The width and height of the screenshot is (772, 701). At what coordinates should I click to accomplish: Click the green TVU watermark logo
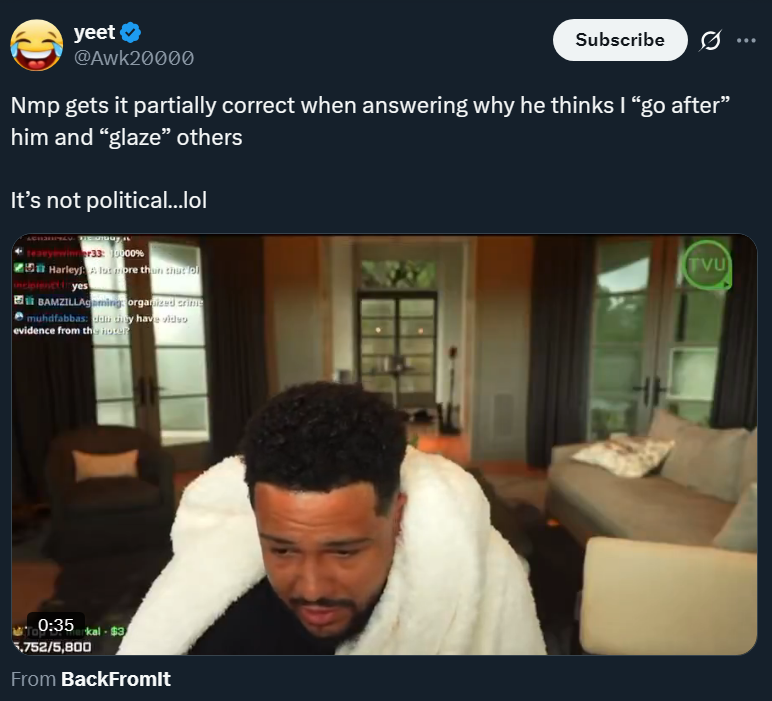[x=707, y=264]
